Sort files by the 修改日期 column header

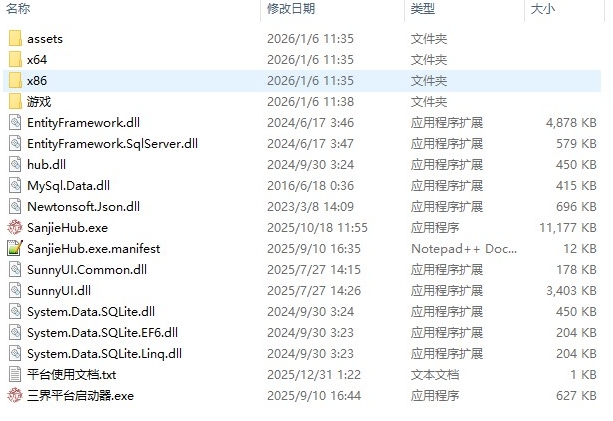tap(291, 8)
